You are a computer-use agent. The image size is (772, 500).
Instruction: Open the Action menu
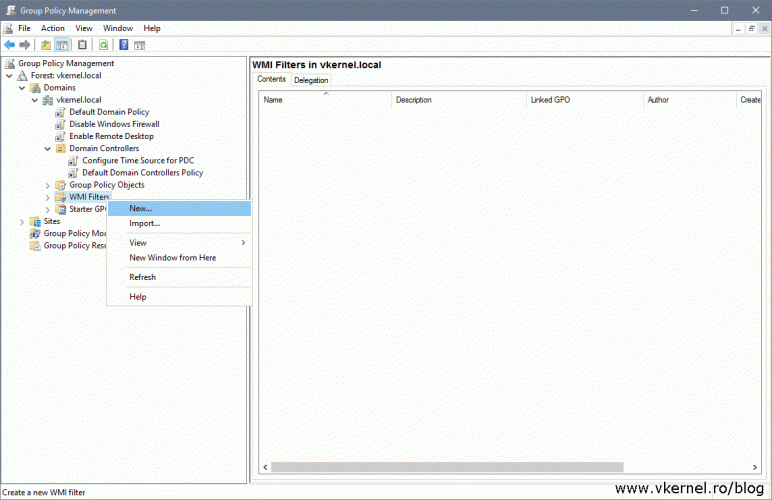click(53, 29)
